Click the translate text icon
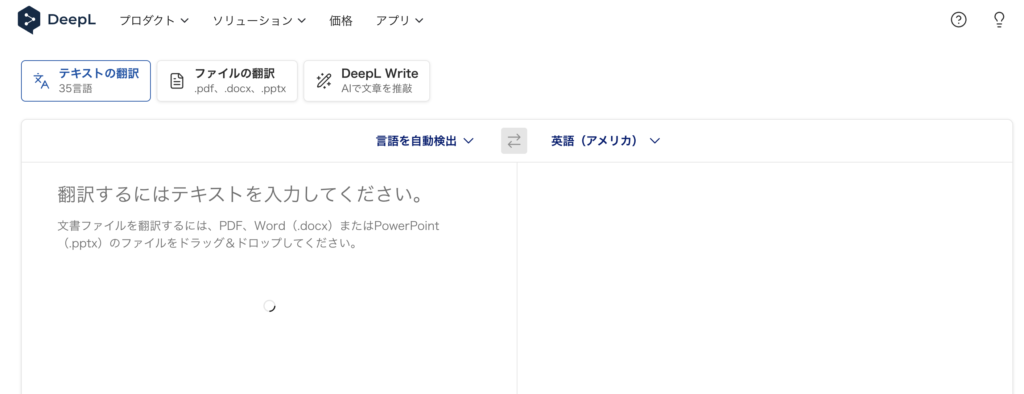The image size is (1024, 394). (41, 81)
